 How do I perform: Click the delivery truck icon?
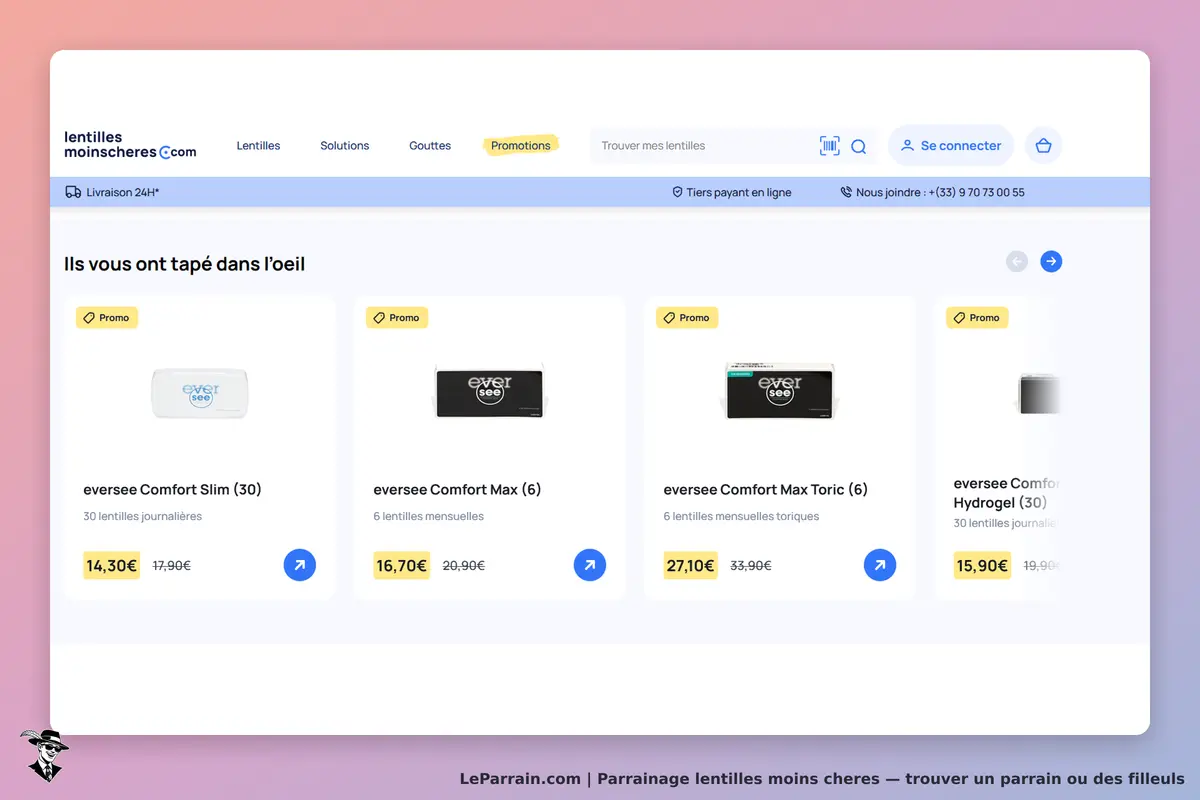pos(73,192)
